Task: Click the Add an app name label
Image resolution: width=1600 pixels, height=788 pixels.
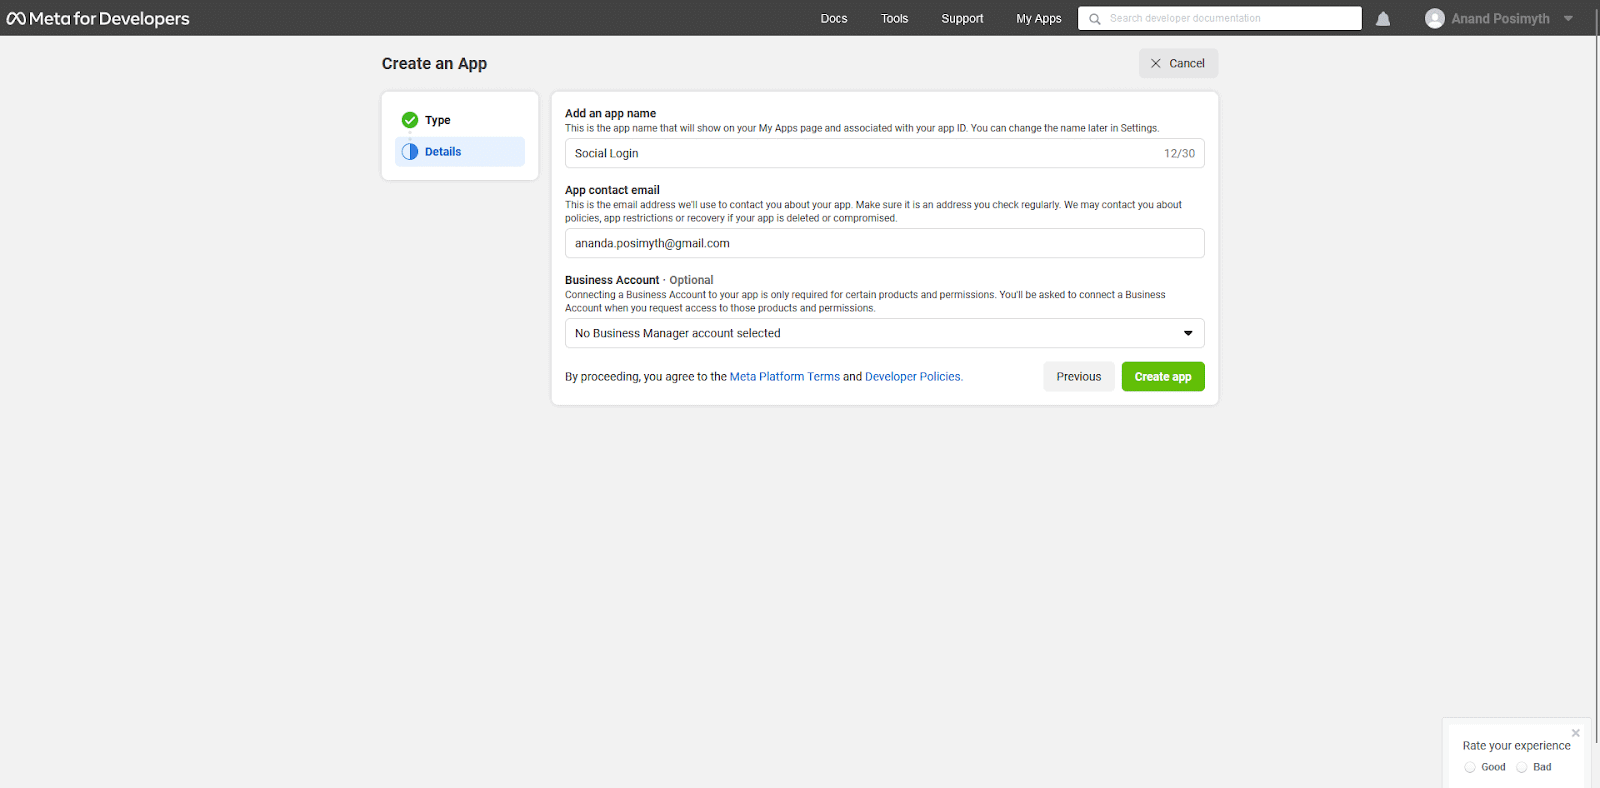Action: pos(610,113)
